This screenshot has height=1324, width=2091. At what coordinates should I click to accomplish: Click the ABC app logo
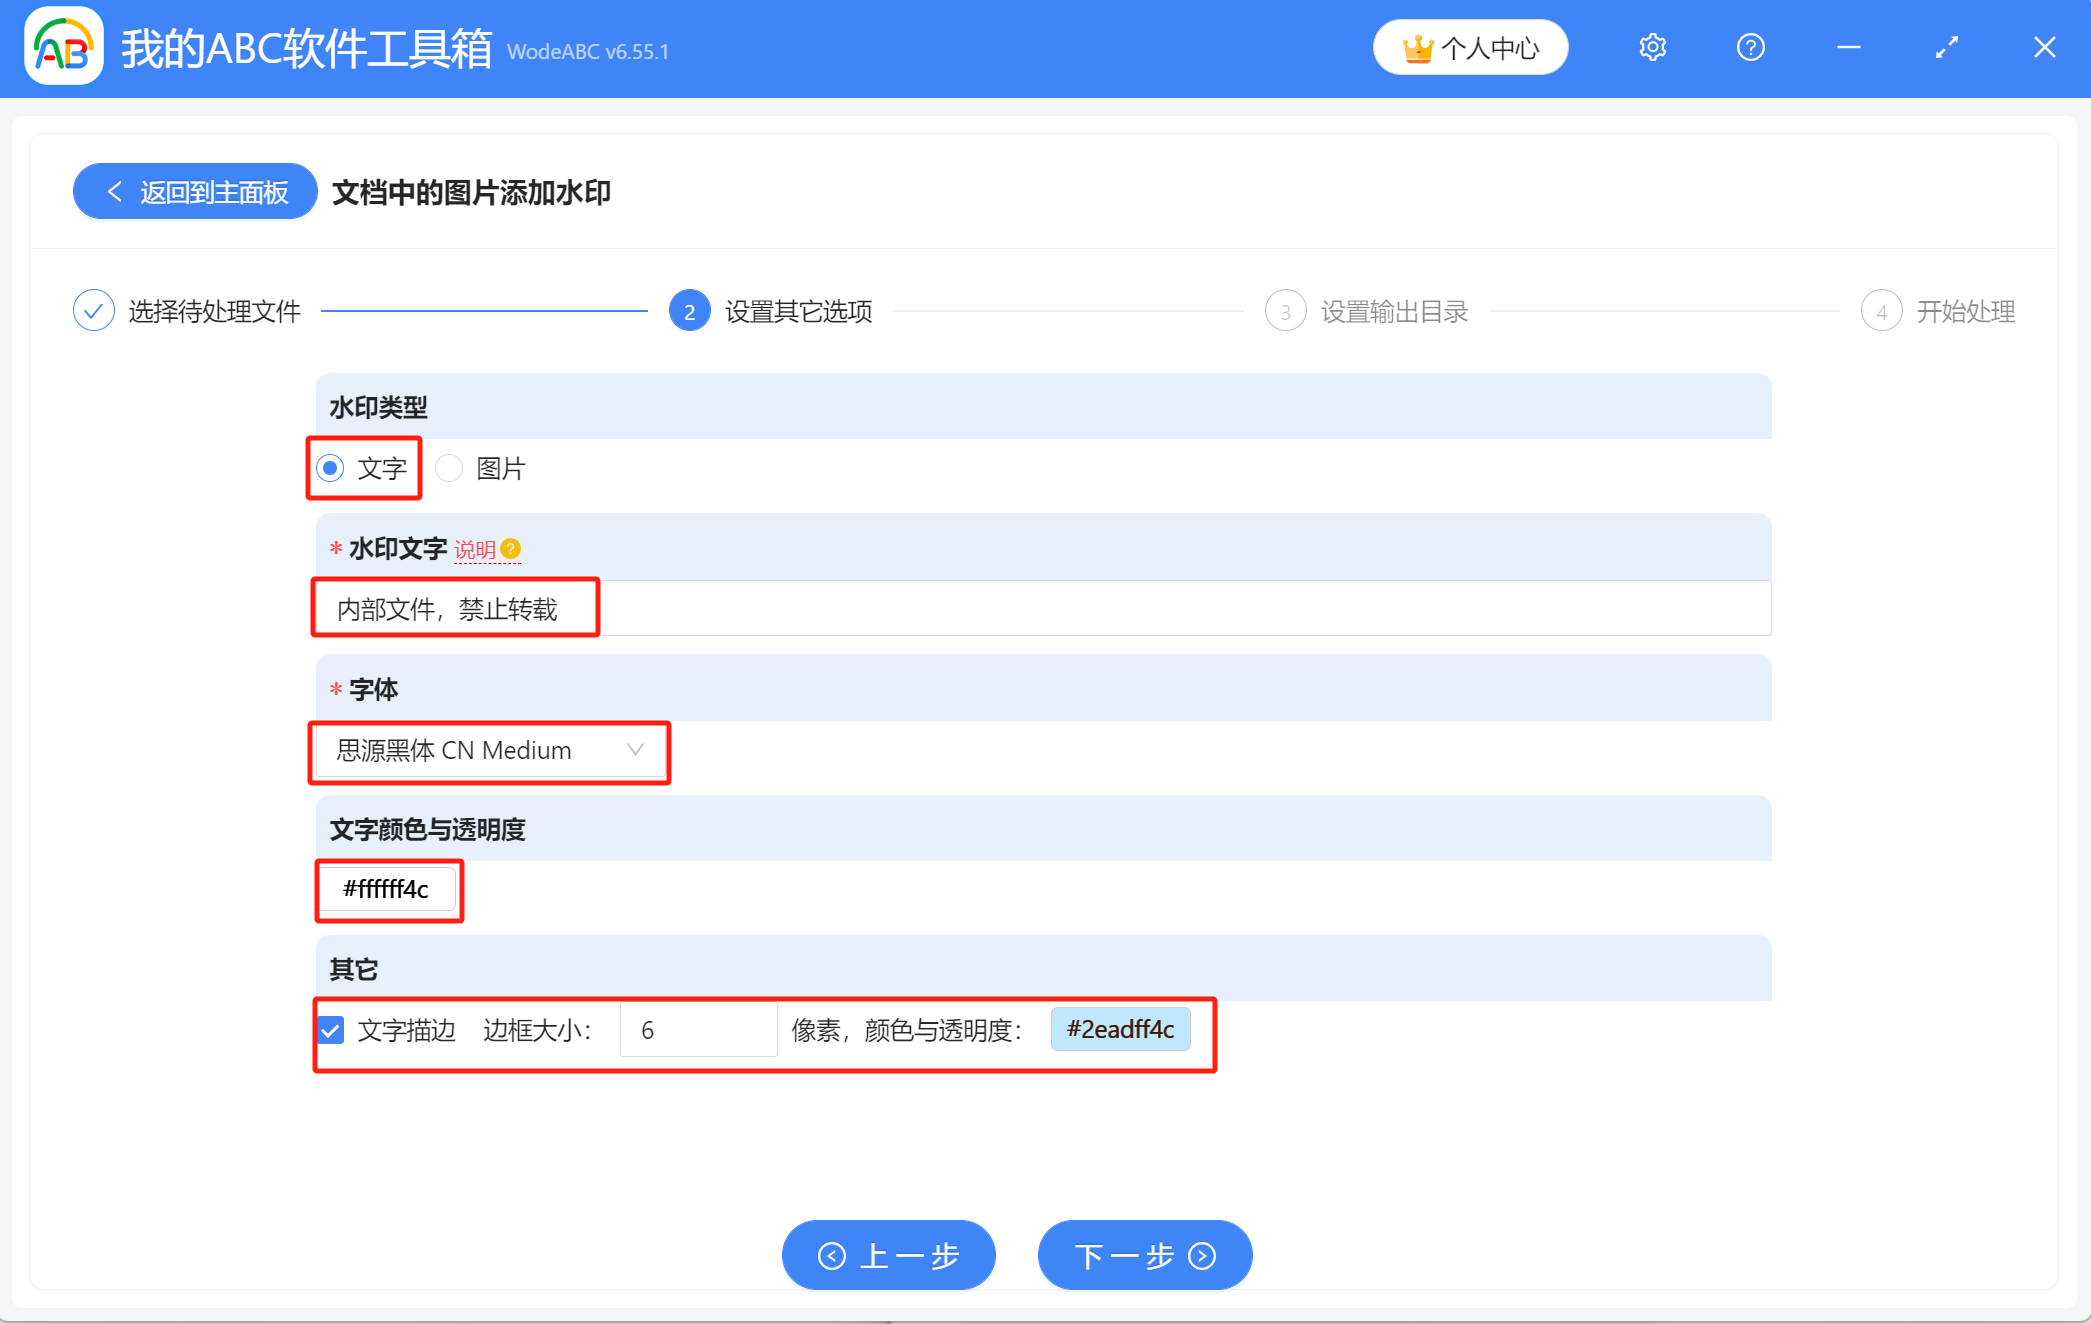pos(63,46)
